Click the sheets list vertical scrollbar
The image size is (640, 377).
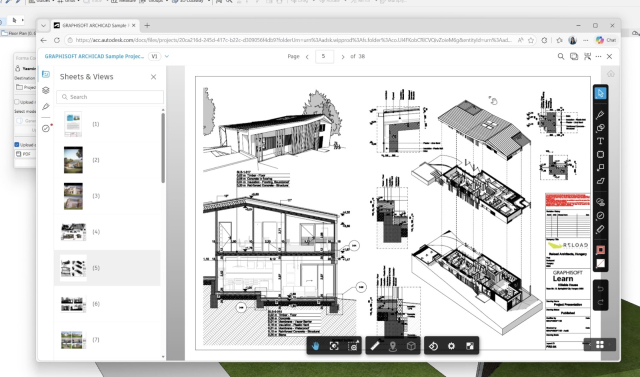(x=163, y=148)
